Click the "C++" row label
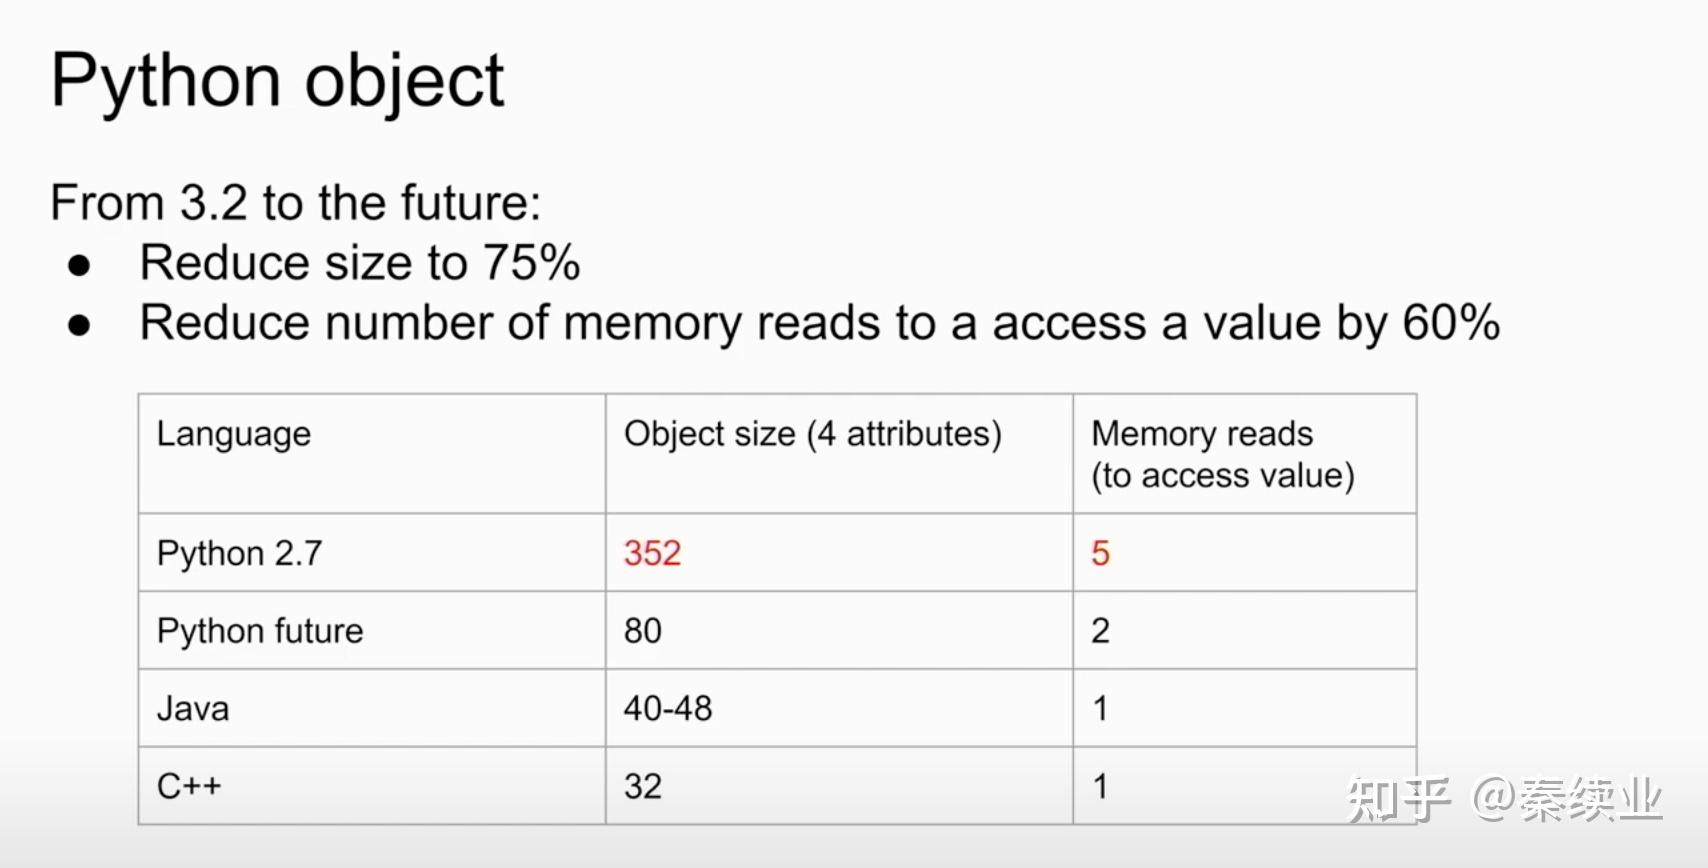1708x868 pixels. (x=189, y=786)
